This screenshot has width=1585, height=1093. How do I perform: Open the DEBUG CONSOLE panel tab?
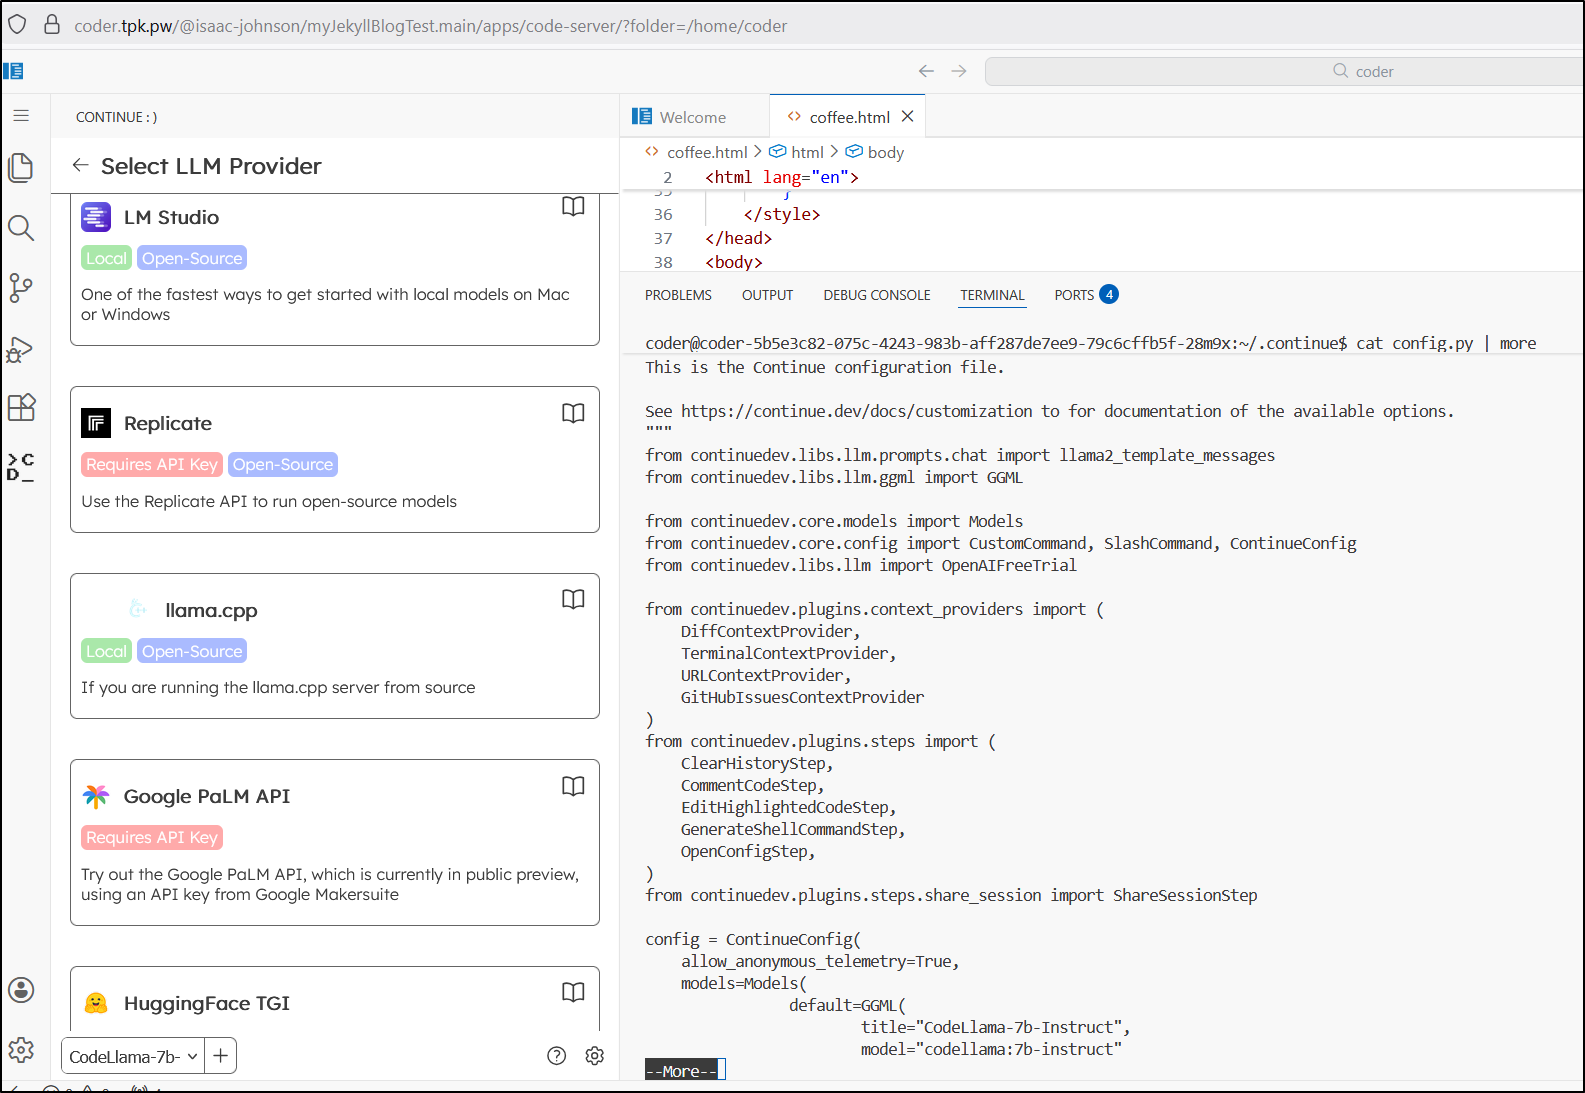[877, 295]
